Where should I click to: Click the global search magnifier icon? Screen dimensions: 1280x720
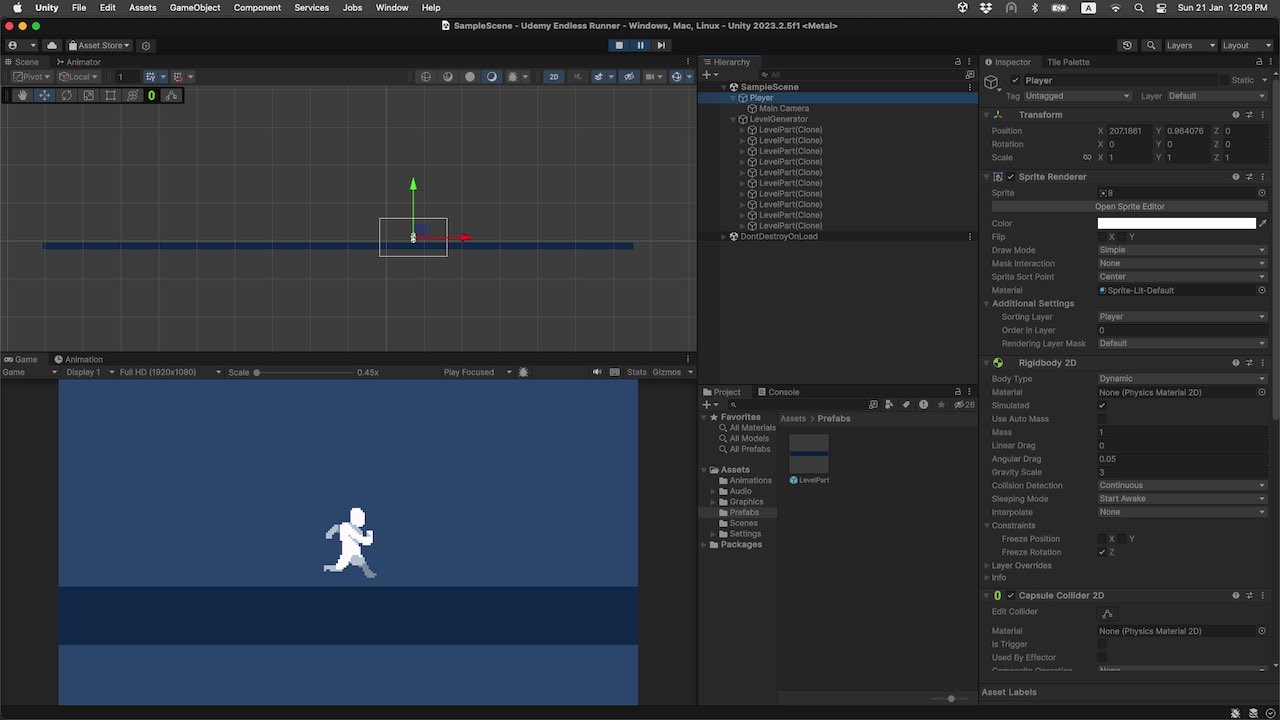[x=1151, y=45]
